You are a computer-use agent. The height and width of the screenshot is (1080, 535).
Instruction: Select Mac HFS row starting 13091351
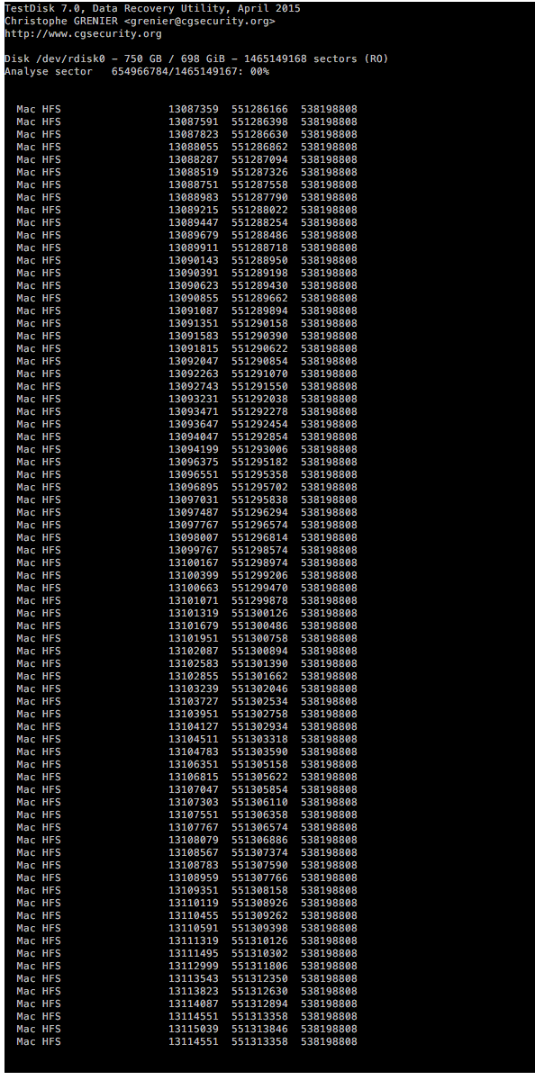pyautogui.click(x=187, y=324)
